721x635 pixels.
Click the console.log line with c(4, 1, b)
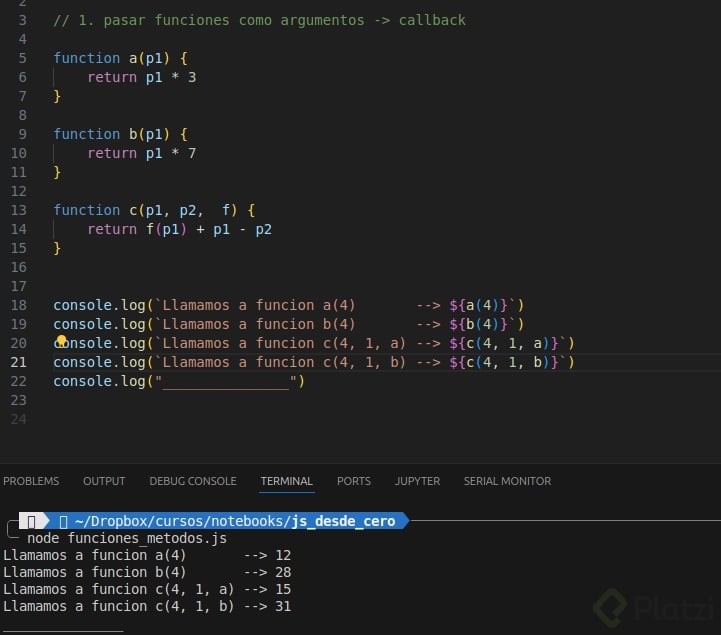coord(314,362)
